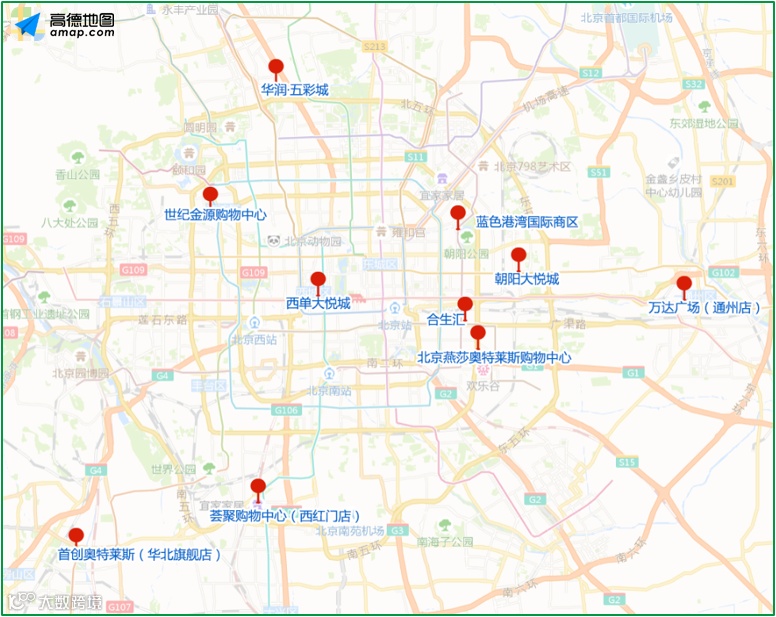Click the temple icon beside 雍和宫
Screen dimensions: 776x617
tap(381, 231)
